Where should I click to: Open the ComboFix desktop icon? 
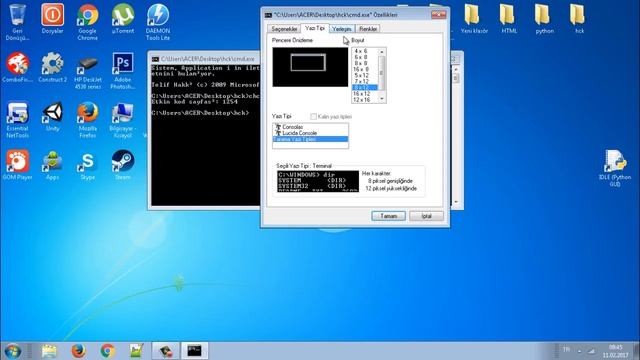pyautogui.click(x=17, y=67)
